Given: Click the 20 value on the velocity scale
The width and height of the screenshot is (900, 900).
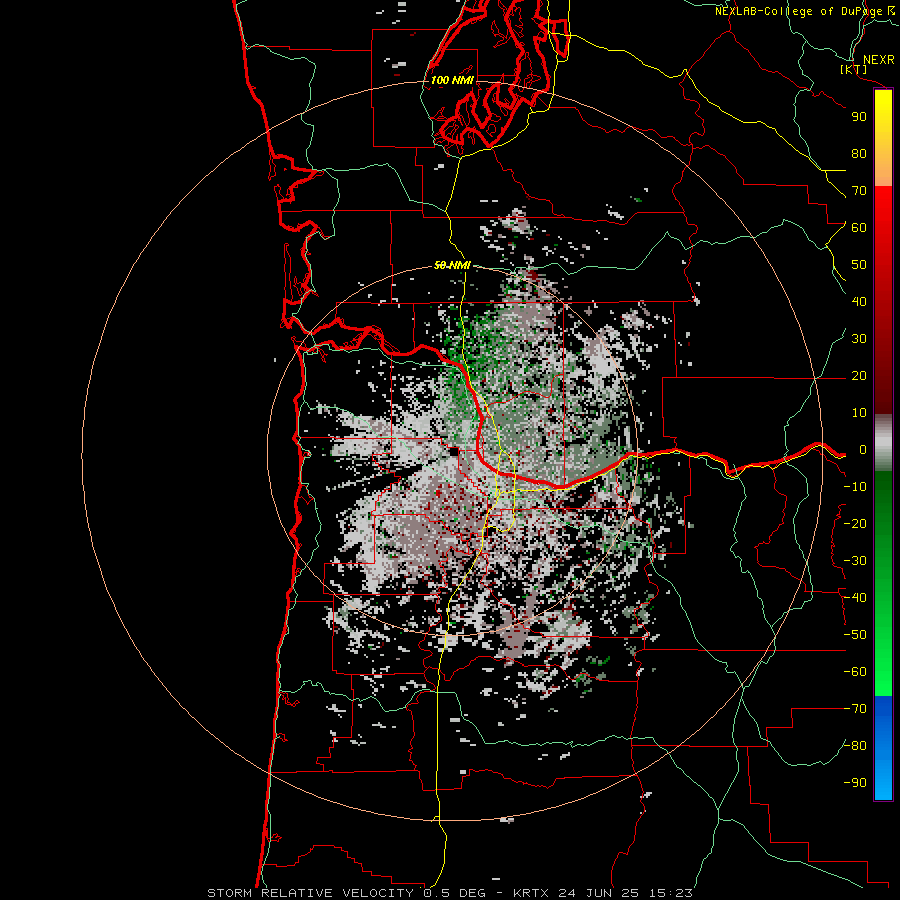Looking at the screenshot, I should pos(859,376).
